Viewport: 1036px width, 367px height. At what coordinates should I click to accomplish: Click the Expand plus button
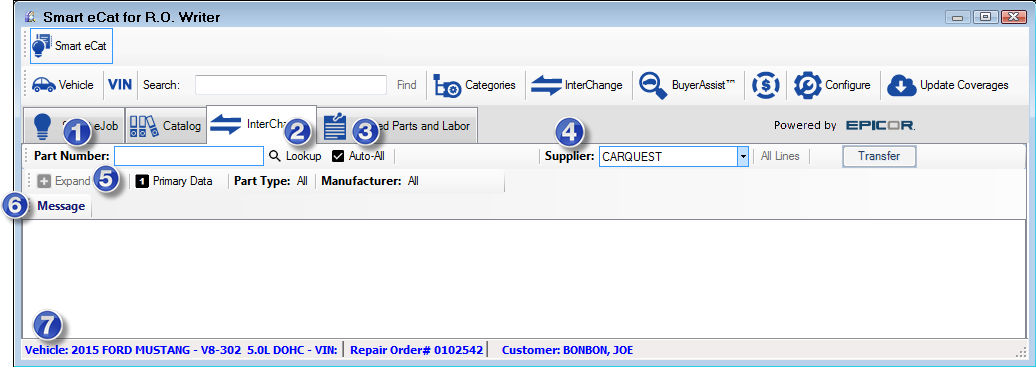point(63,181)
